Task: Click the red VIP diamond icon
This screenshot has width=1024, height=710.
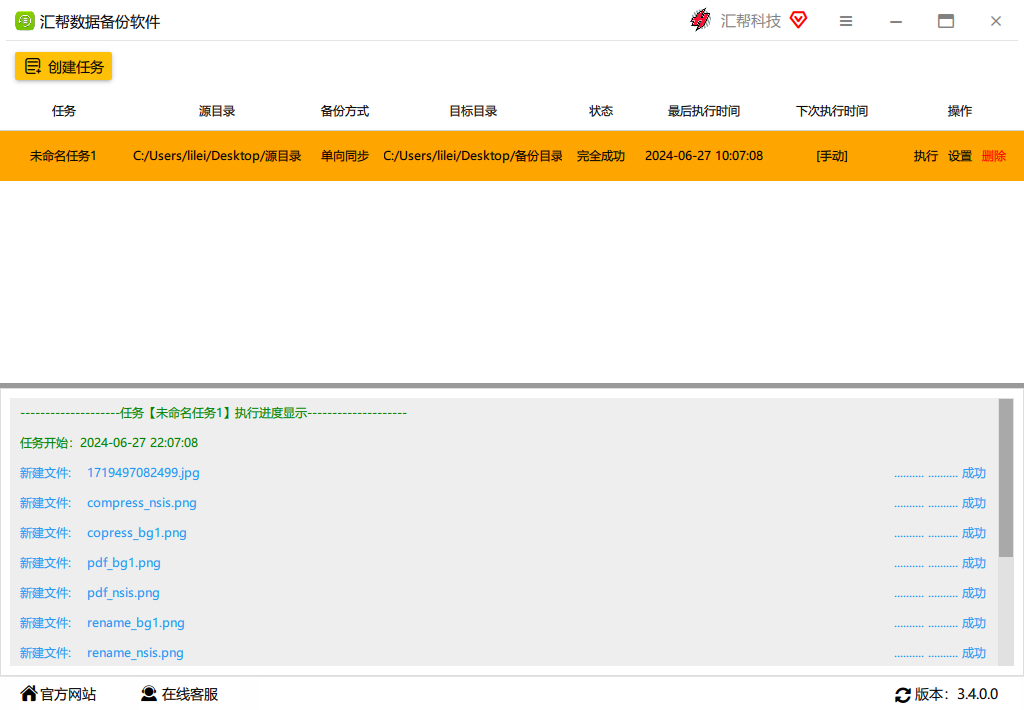Action: click(798, 20)
